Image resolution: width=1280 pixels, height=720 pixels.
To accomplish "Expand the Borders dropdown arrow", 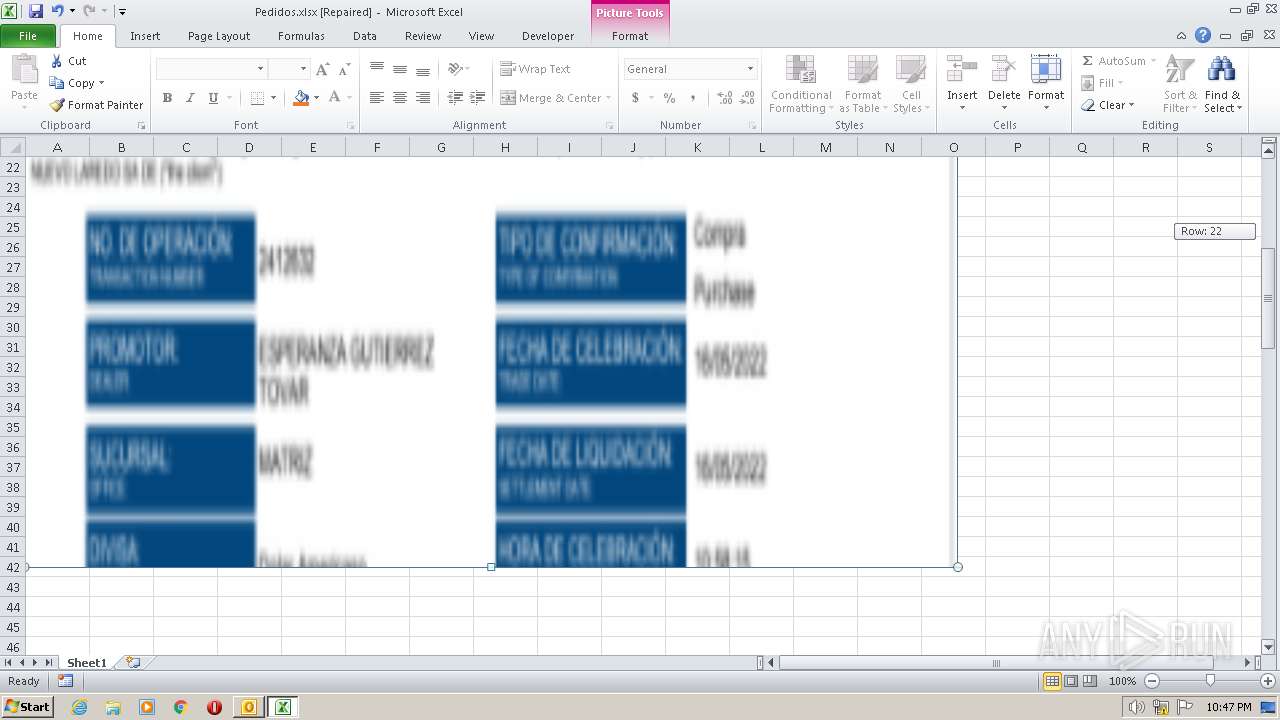I will (273, 98).
